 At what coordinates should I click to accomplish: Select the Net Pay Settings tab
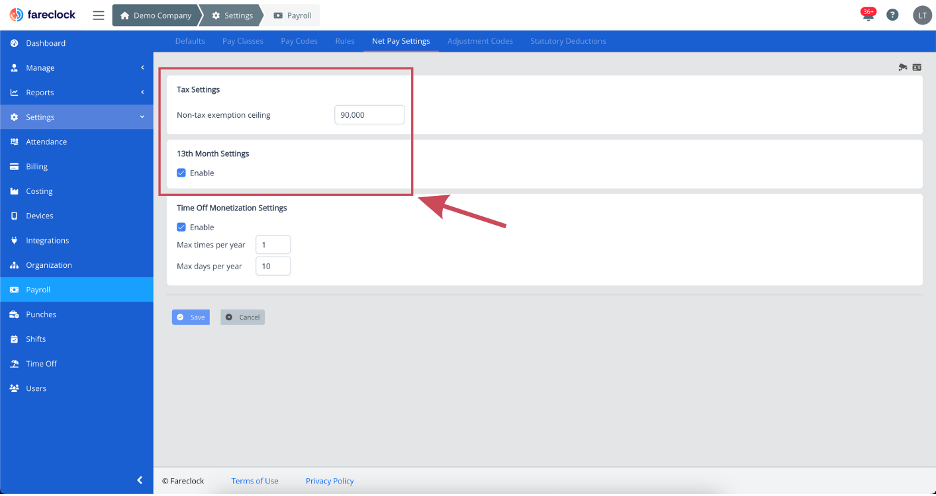(401, 41)
